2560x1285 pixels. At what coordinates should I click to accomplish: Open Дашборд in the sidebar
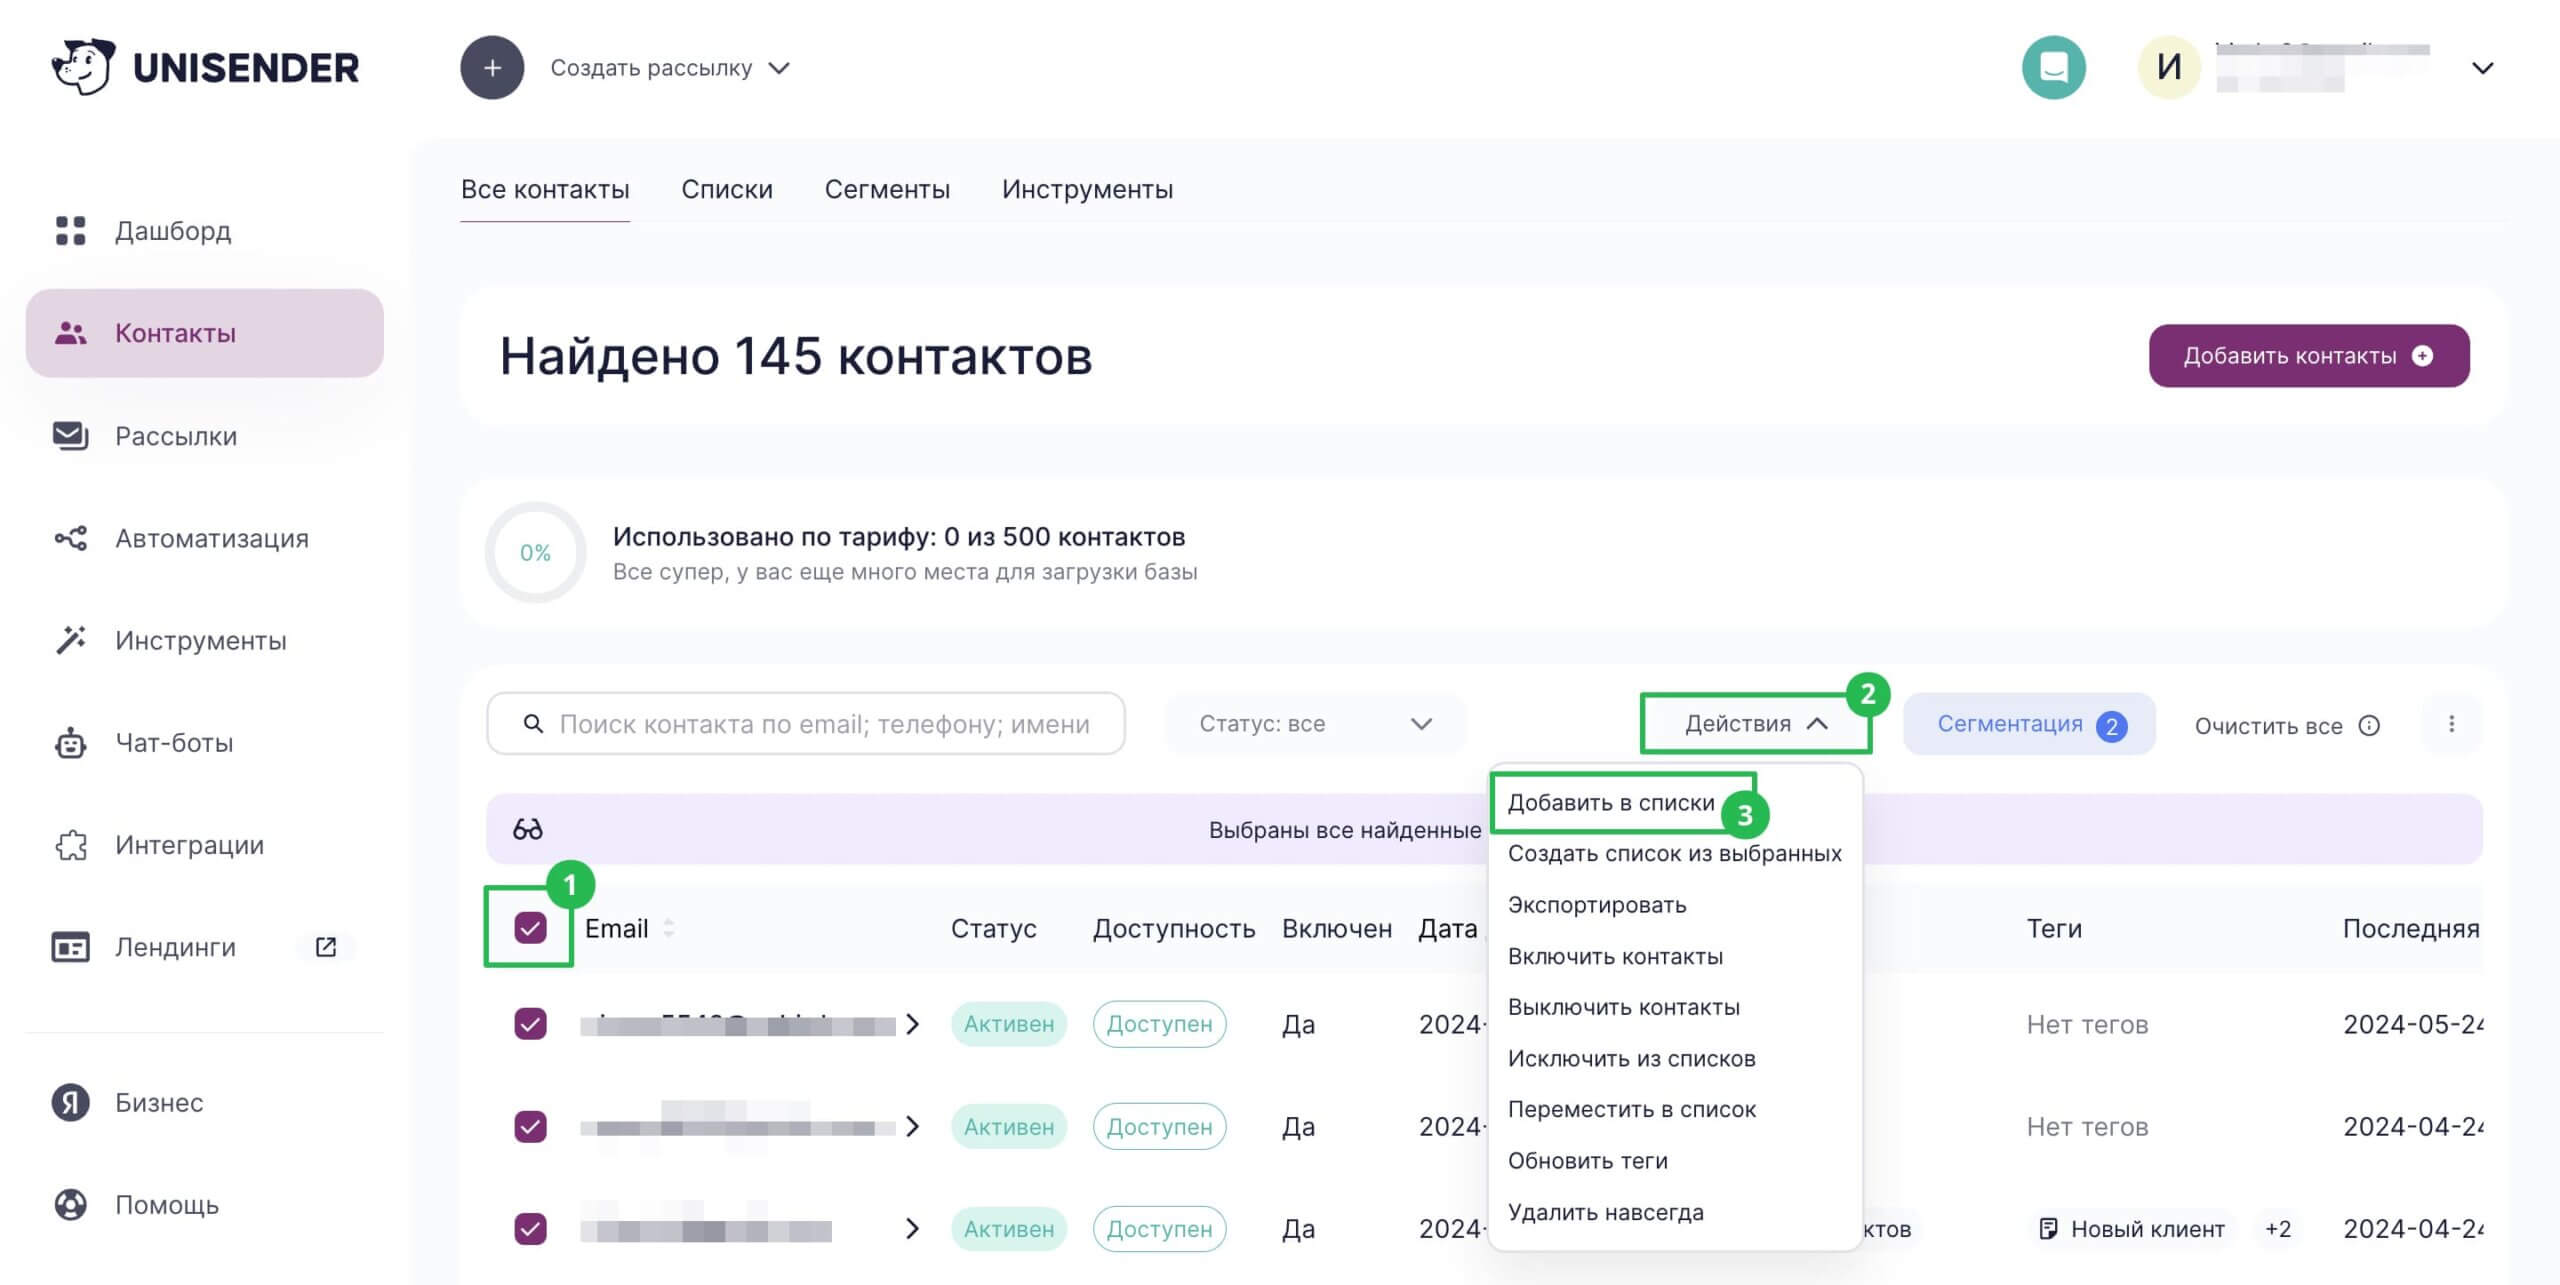[172, 230]
